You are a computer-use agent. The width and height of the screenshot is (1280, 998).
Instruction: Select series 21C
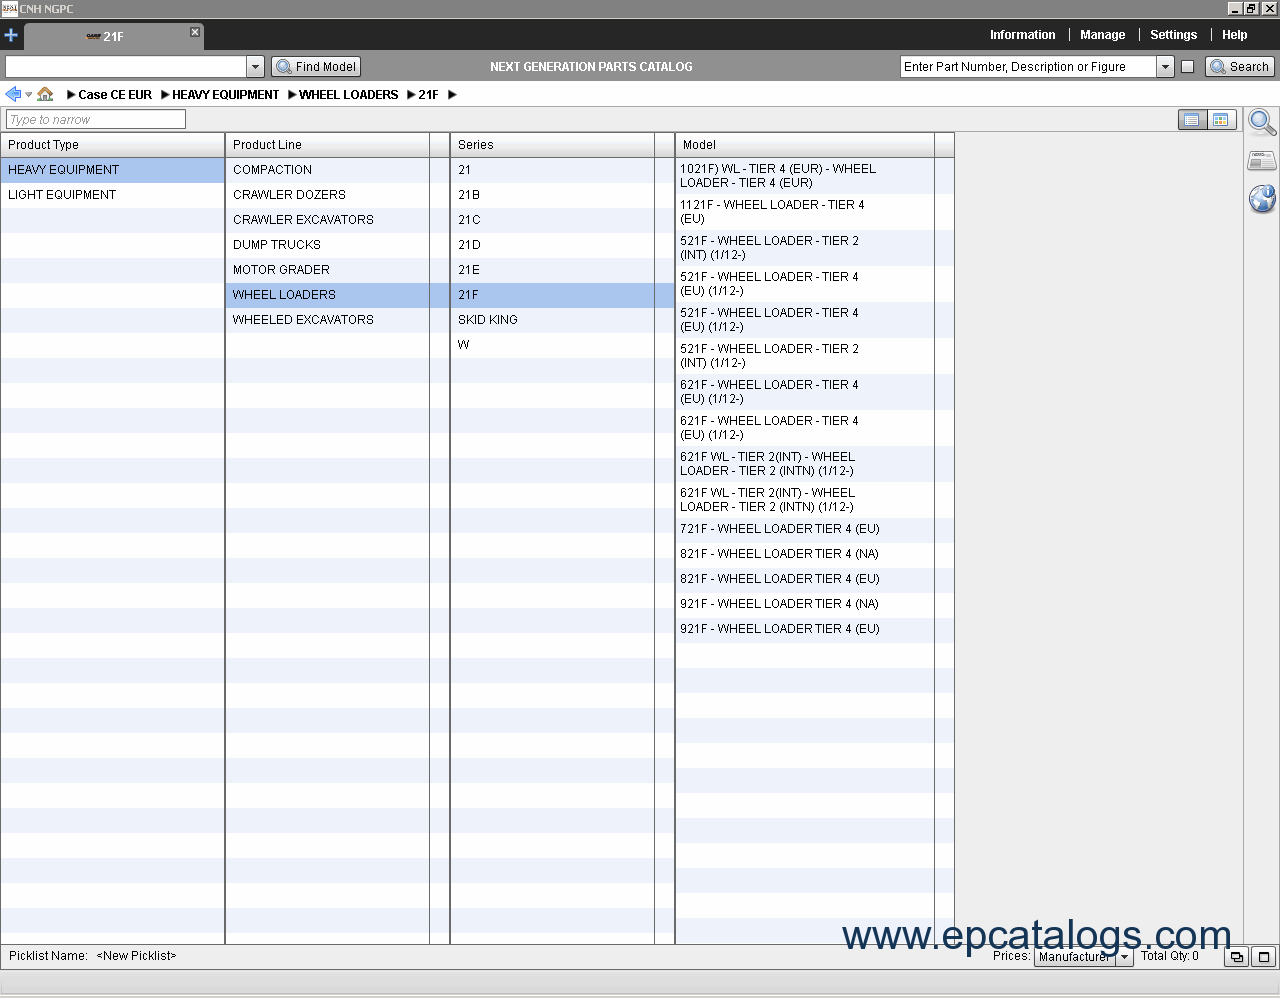pos(553,220)
